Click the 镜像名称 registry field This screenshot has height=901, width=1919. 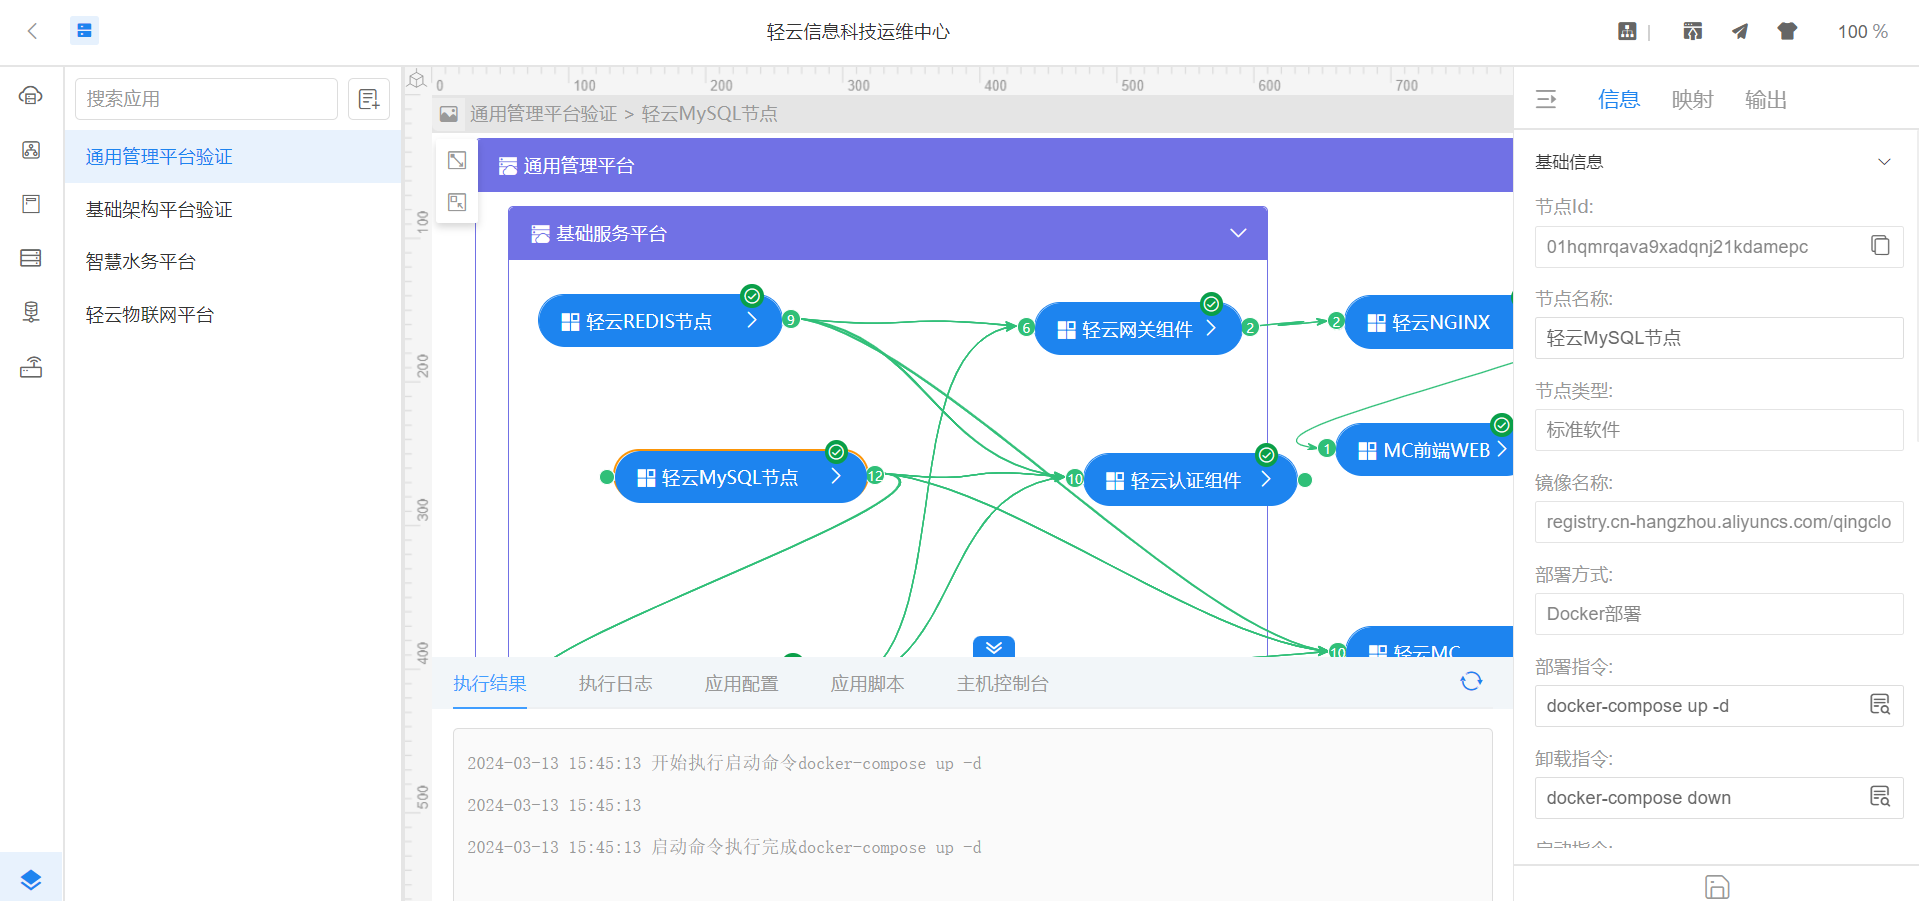coord(1719,522)
